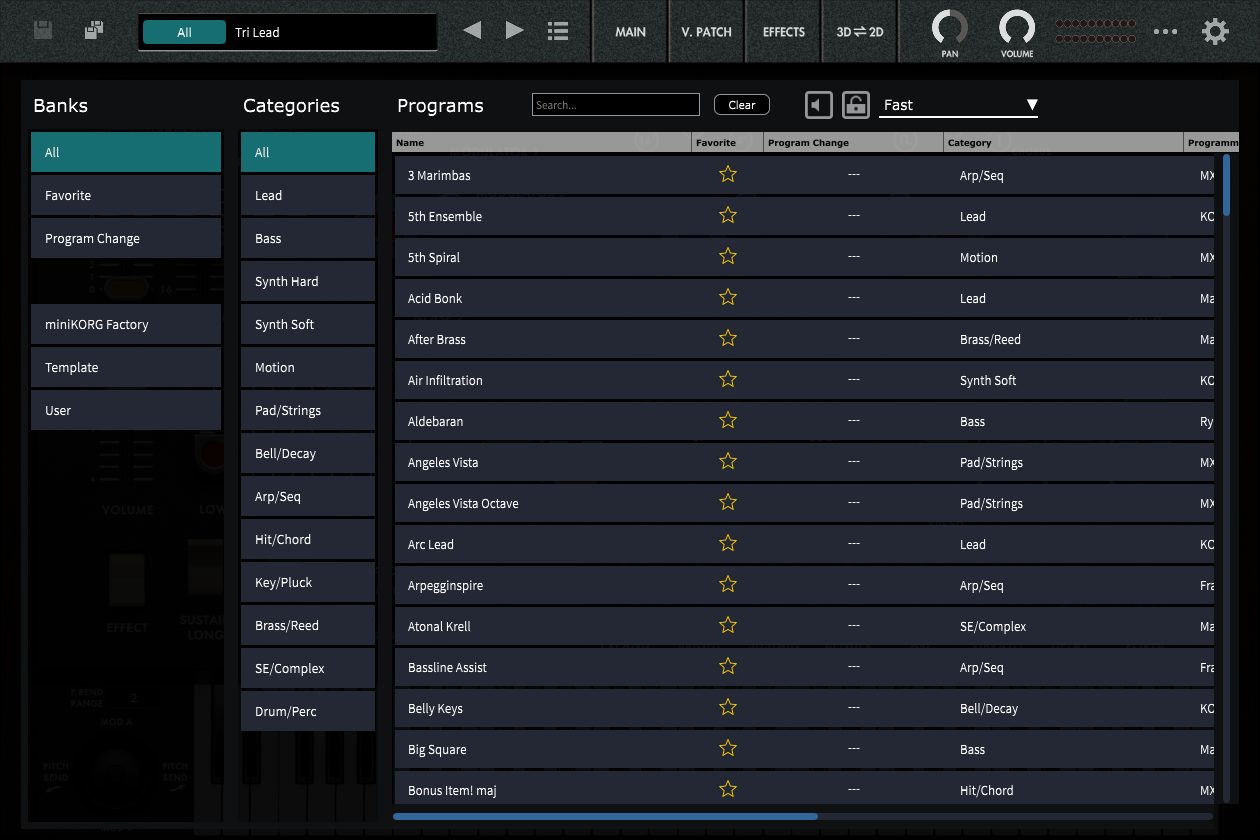
Task: Open the Fast speed dropdown
Action: 958,104
